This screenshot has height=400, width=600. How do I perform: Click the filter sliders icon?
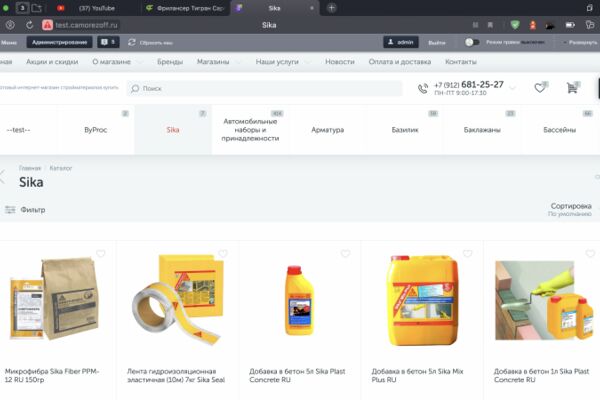pos(10,209)
